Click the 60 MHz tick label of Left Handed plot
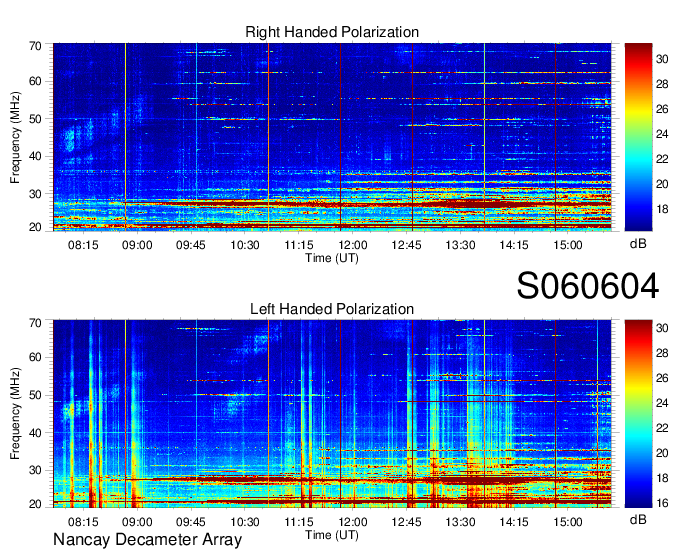 [36, 357]
